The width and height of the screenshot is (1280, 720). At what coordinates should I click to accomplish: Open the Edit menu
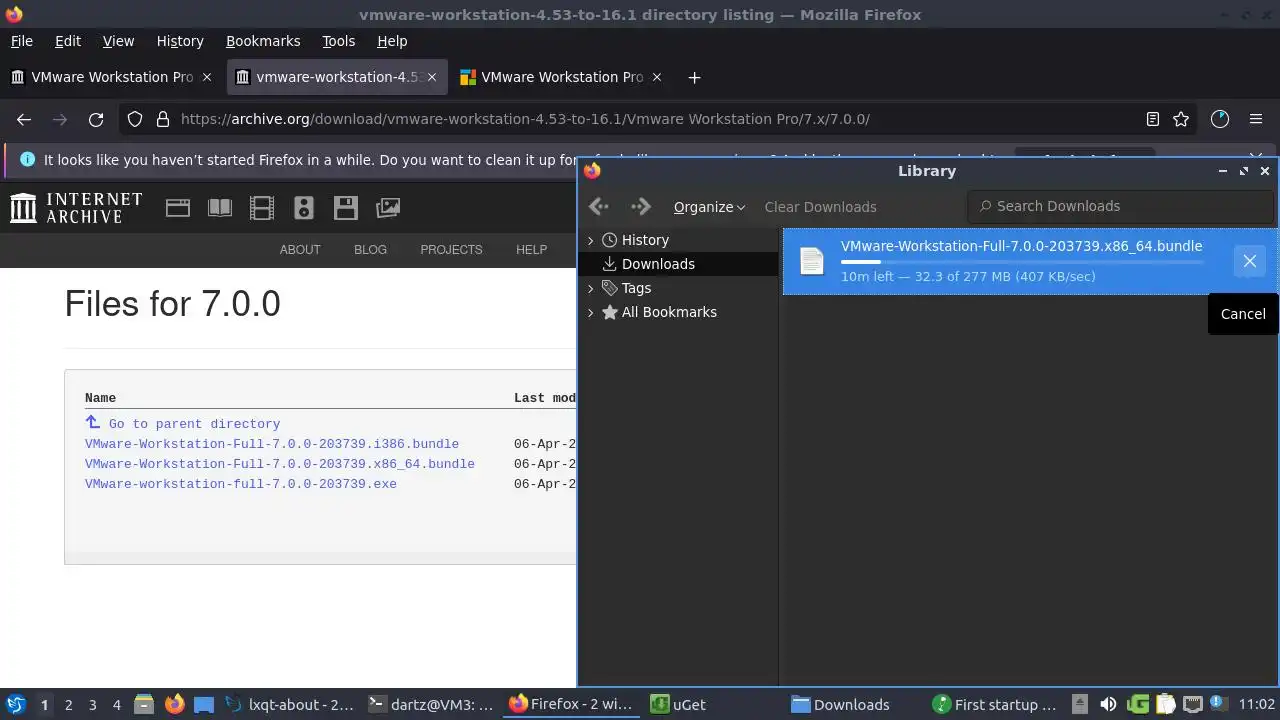click(x=68, y=41)
